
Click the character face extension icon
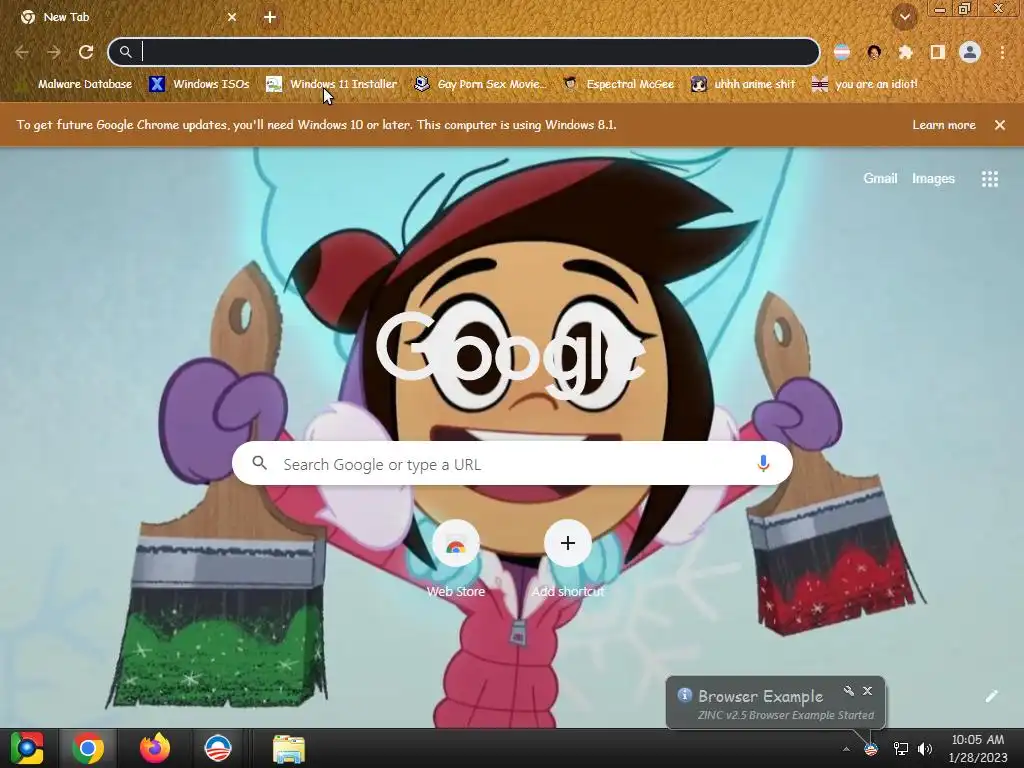point(874,52)
